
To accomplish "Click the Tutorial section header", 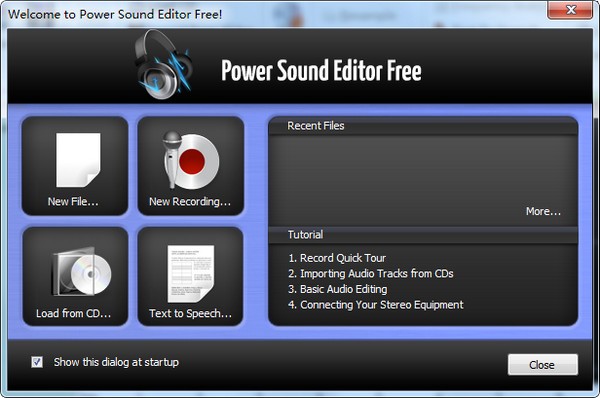I will 305,235.
